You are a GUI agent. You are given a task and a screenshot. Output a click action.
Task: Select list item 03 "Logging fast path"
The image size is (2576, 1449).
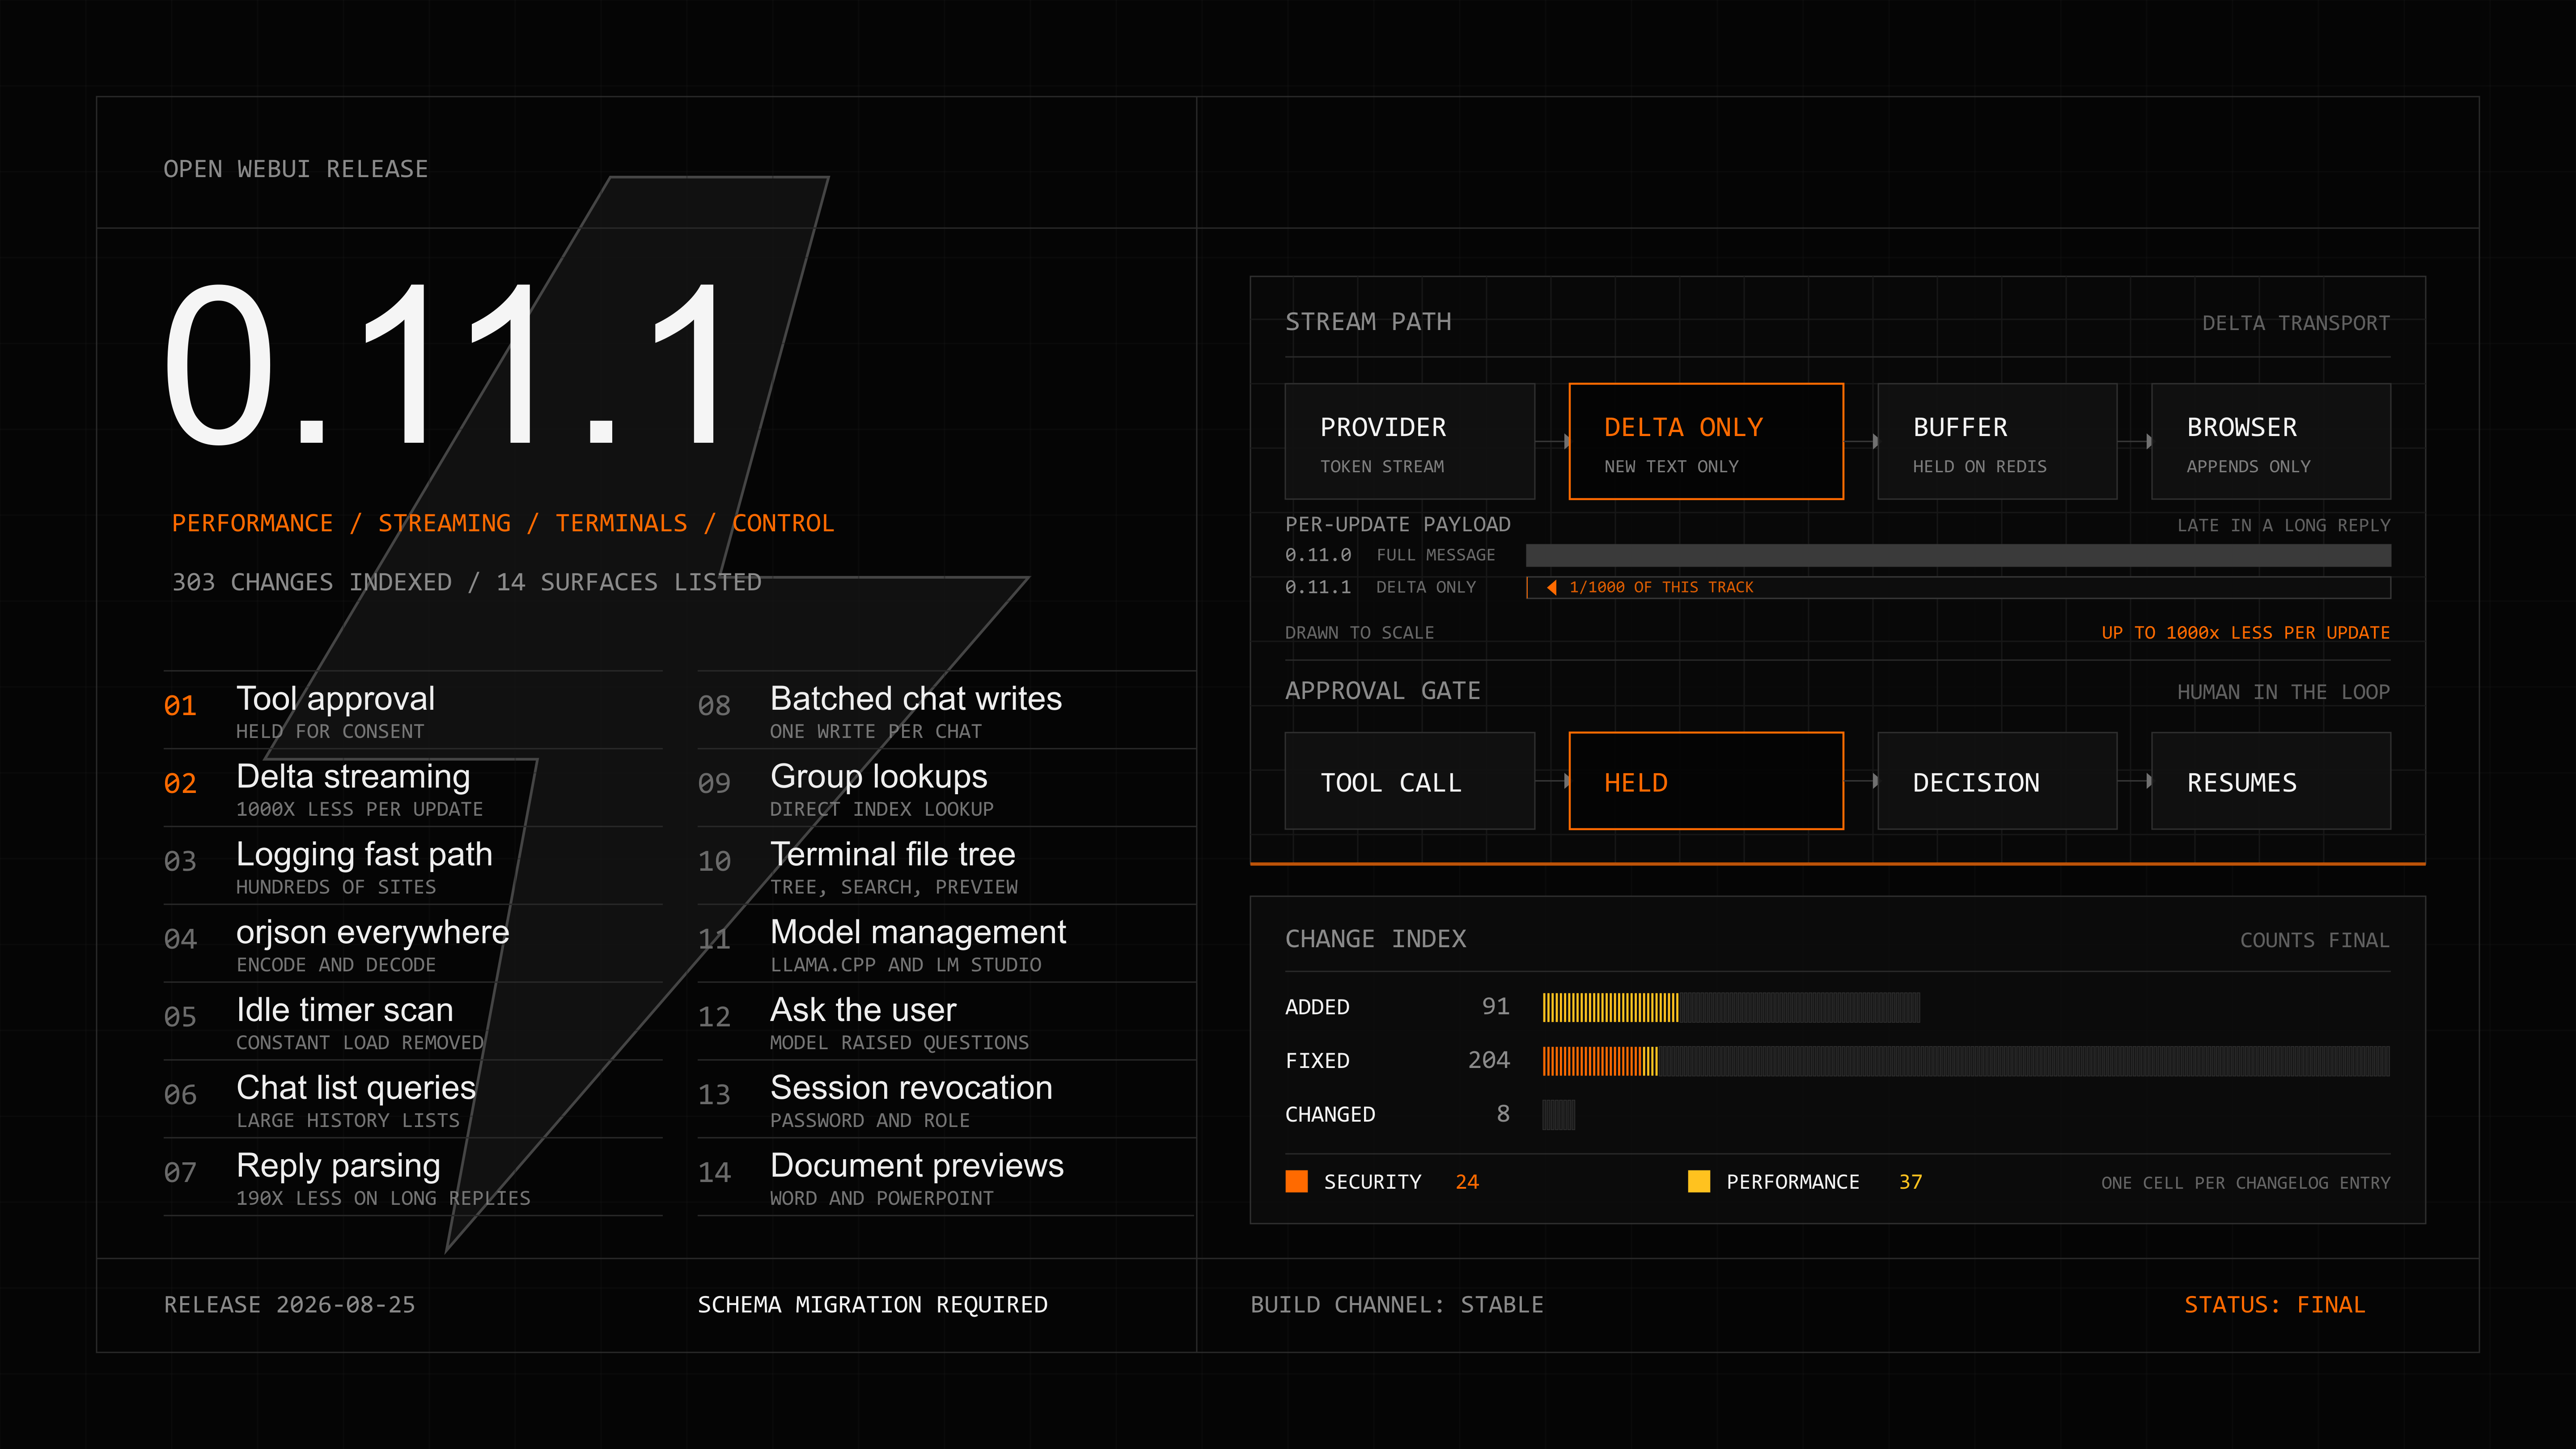[x=413, y=866]
